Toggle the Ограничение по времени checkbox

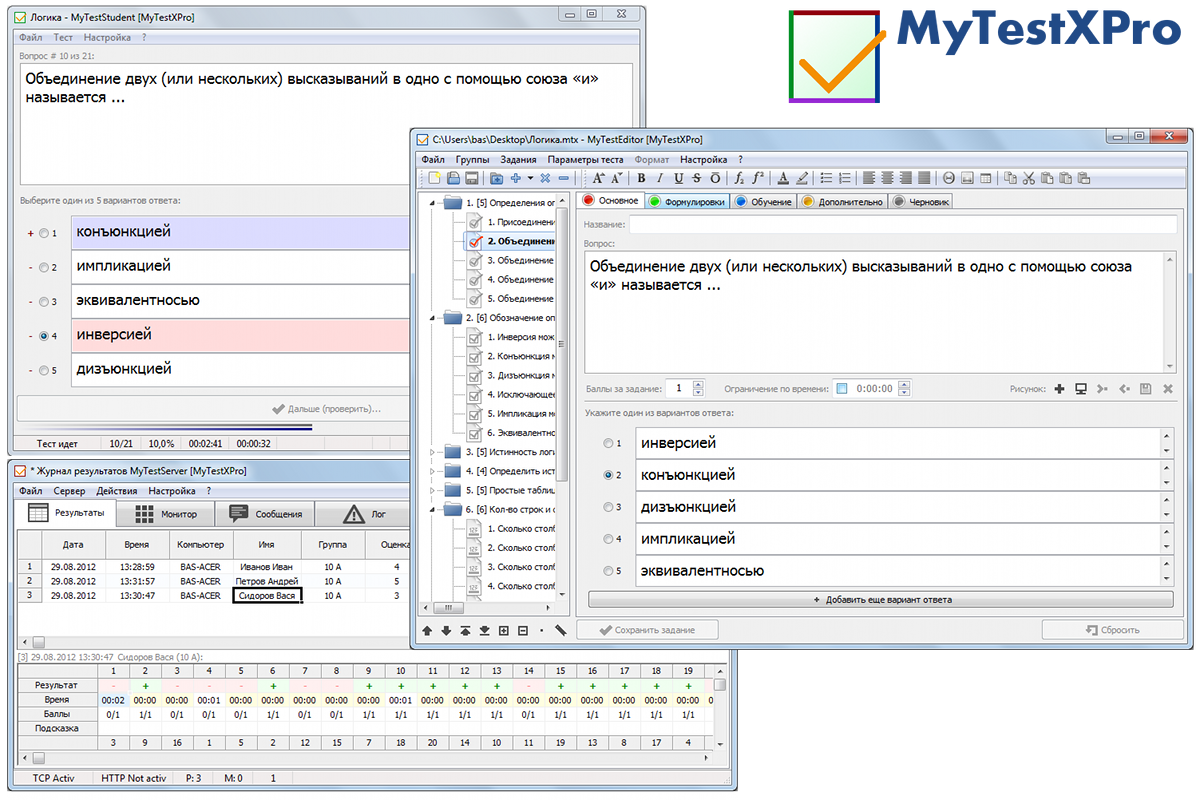point(841,388)
